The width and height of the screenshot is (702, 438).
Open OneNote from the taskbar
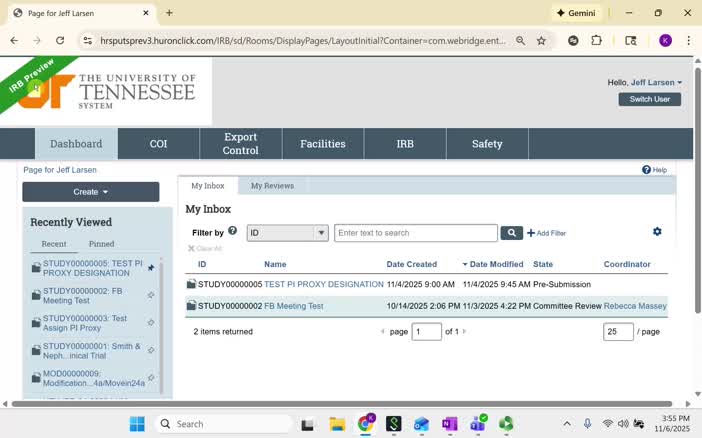449,424
